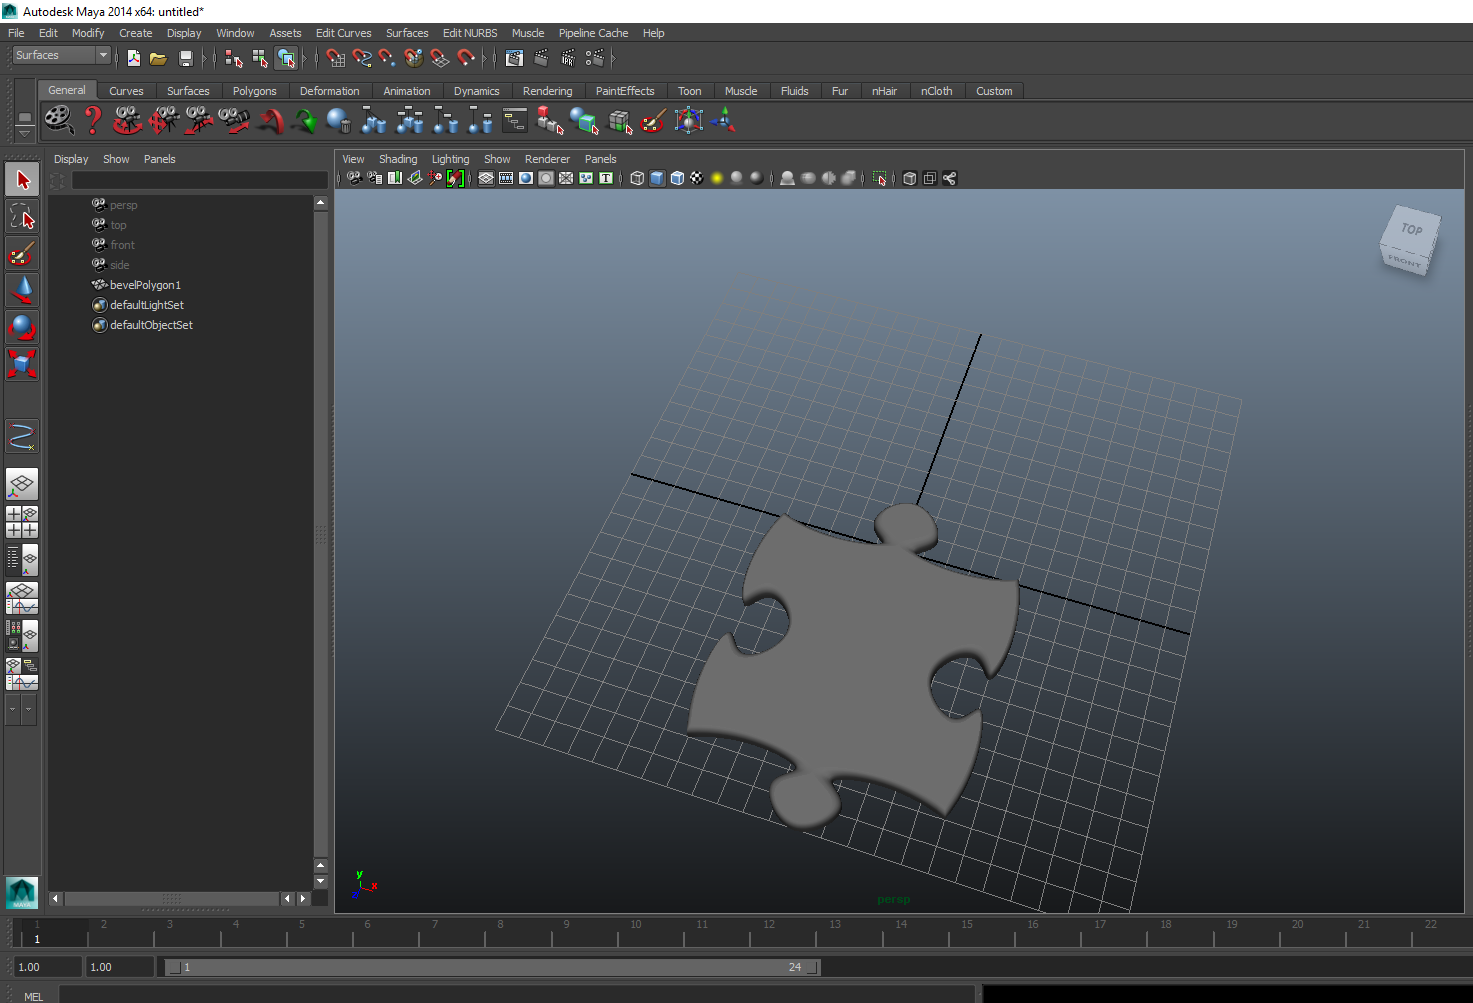This screenshot has width=1473, height=1003.
Task: Activate the Rotate tool sphere icon
Action: click(x=22, y=327)
